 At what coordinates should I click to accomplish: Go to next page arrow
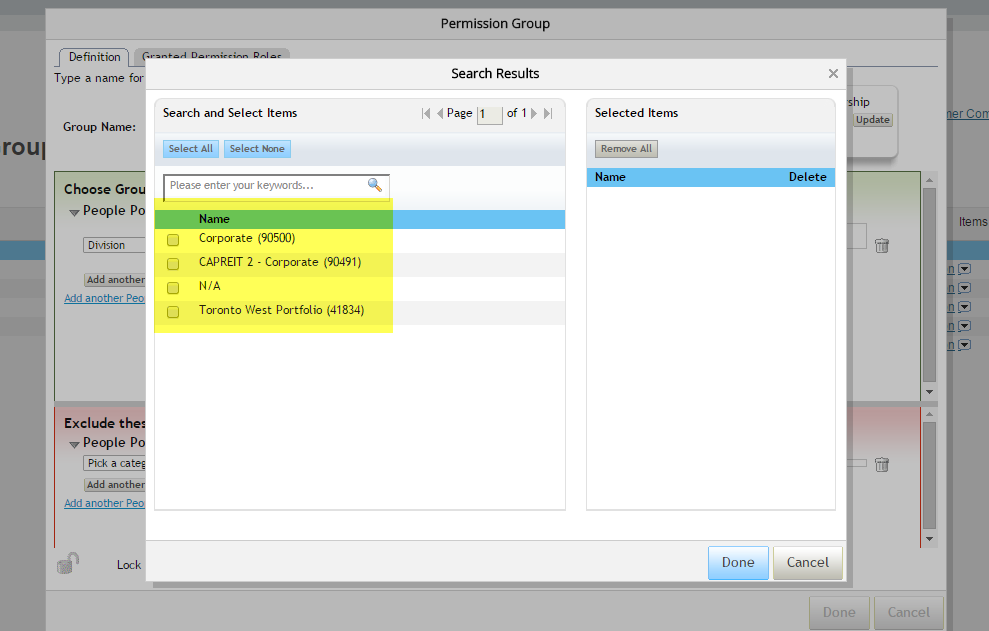pos(534,114)
